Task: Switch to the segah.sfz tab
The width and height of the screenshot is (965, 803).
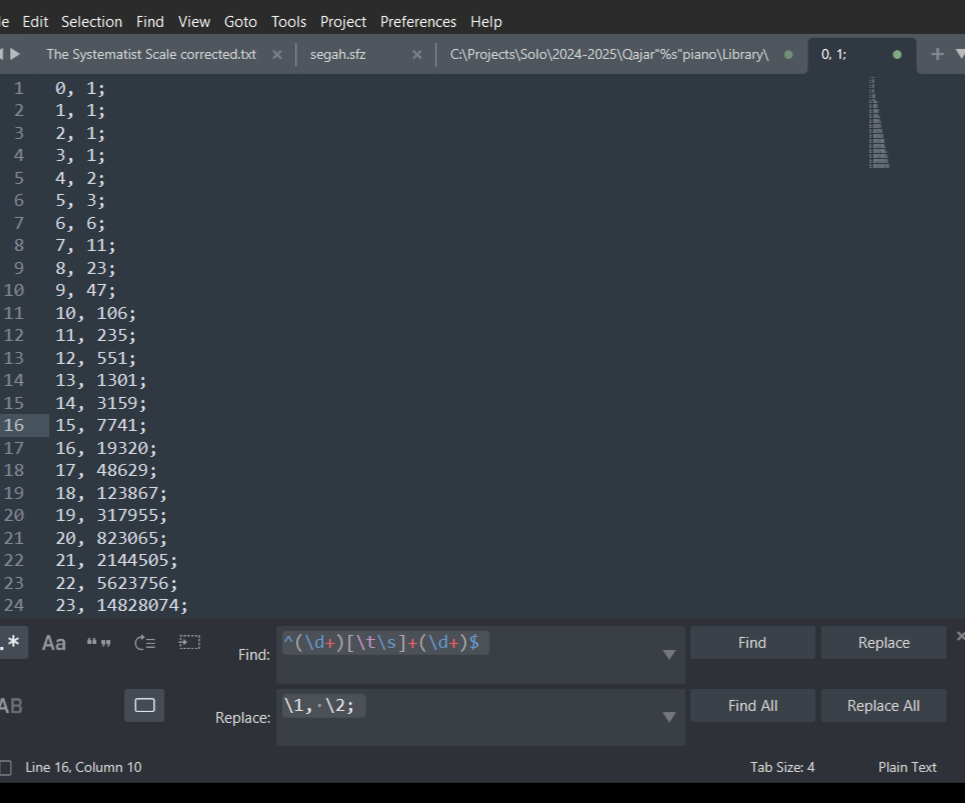Action: point(338,54)
